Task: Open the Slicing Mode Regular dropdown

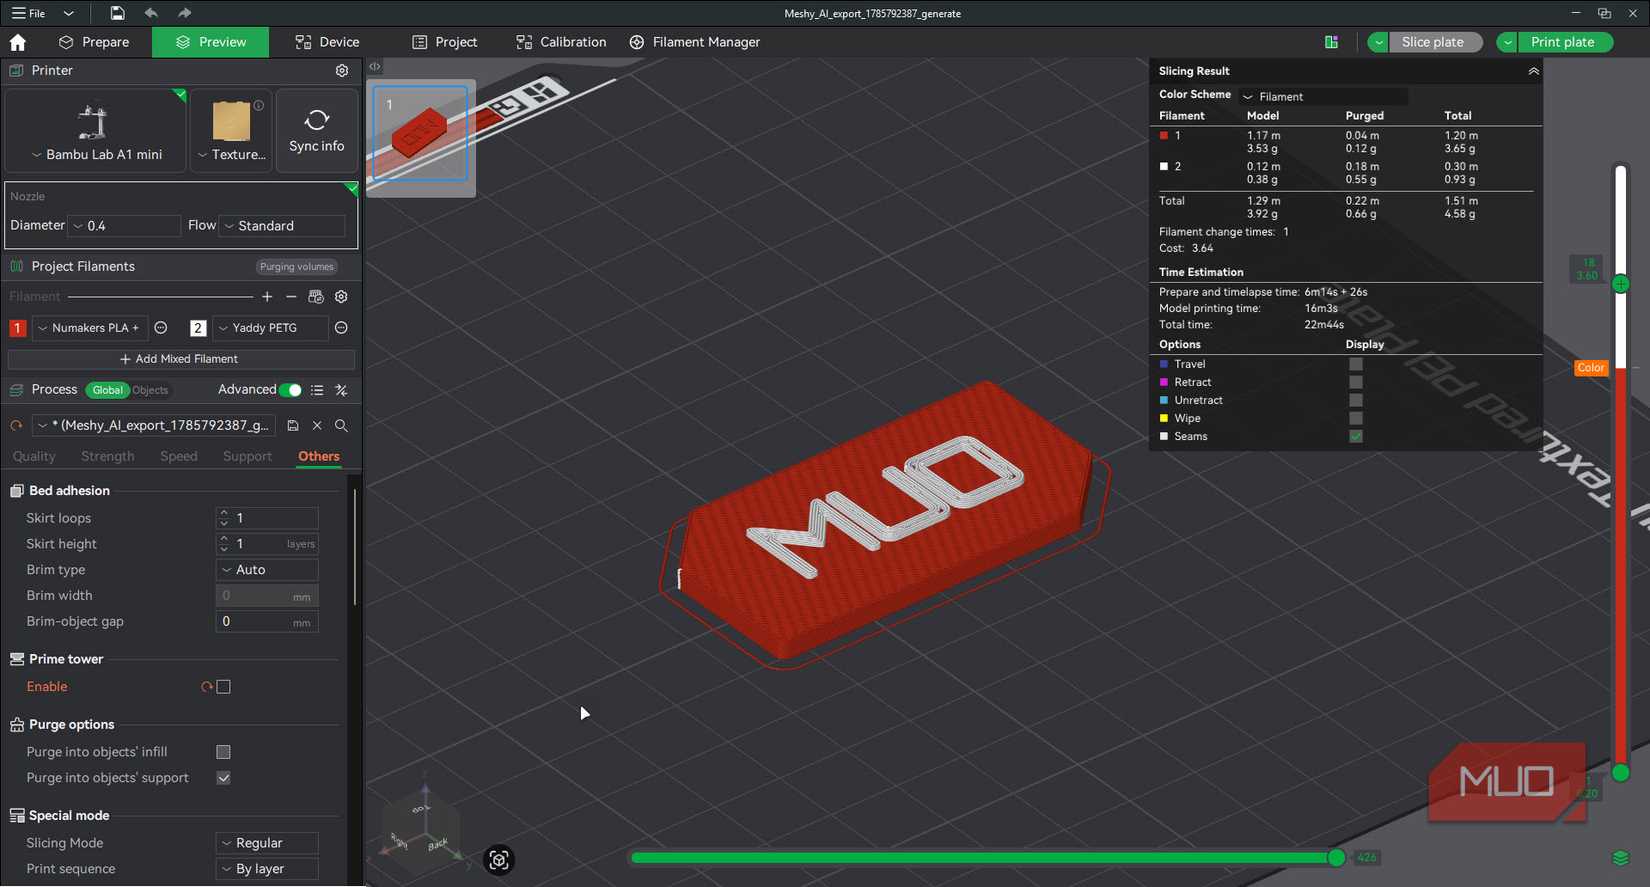Action: coord(267,843)
